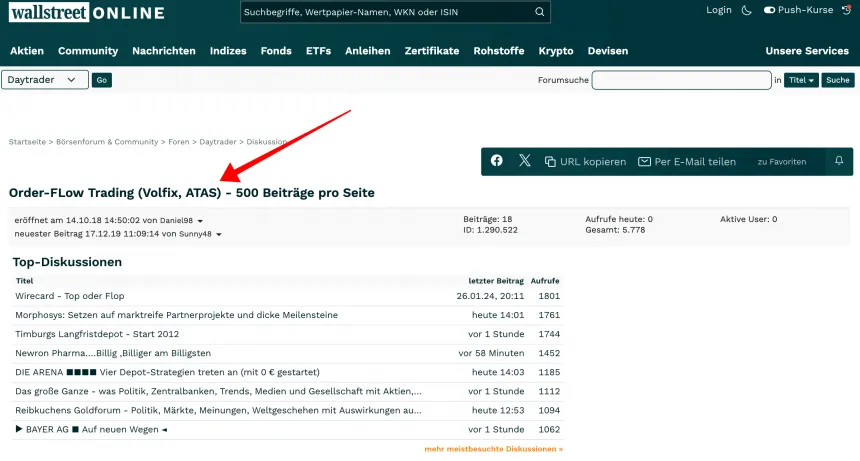Click the ID: 1.290.522 text
This screenshot has height=461, width=860.
[490, 230]
